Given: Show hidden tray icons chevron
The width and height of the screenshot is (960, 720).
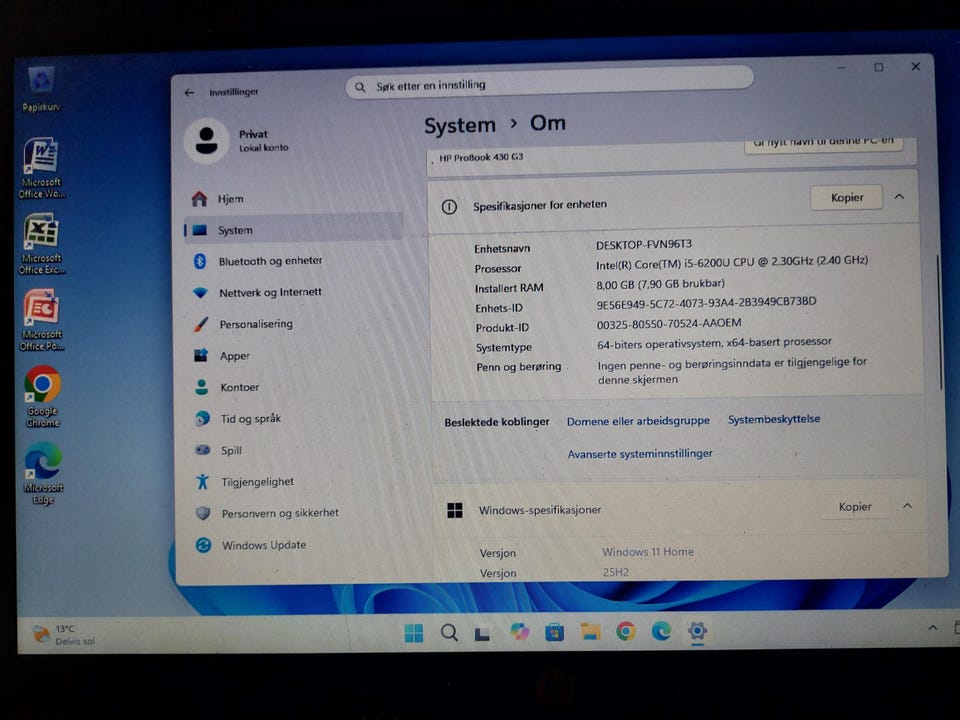Looking at the screenshot, I should 932,628.
